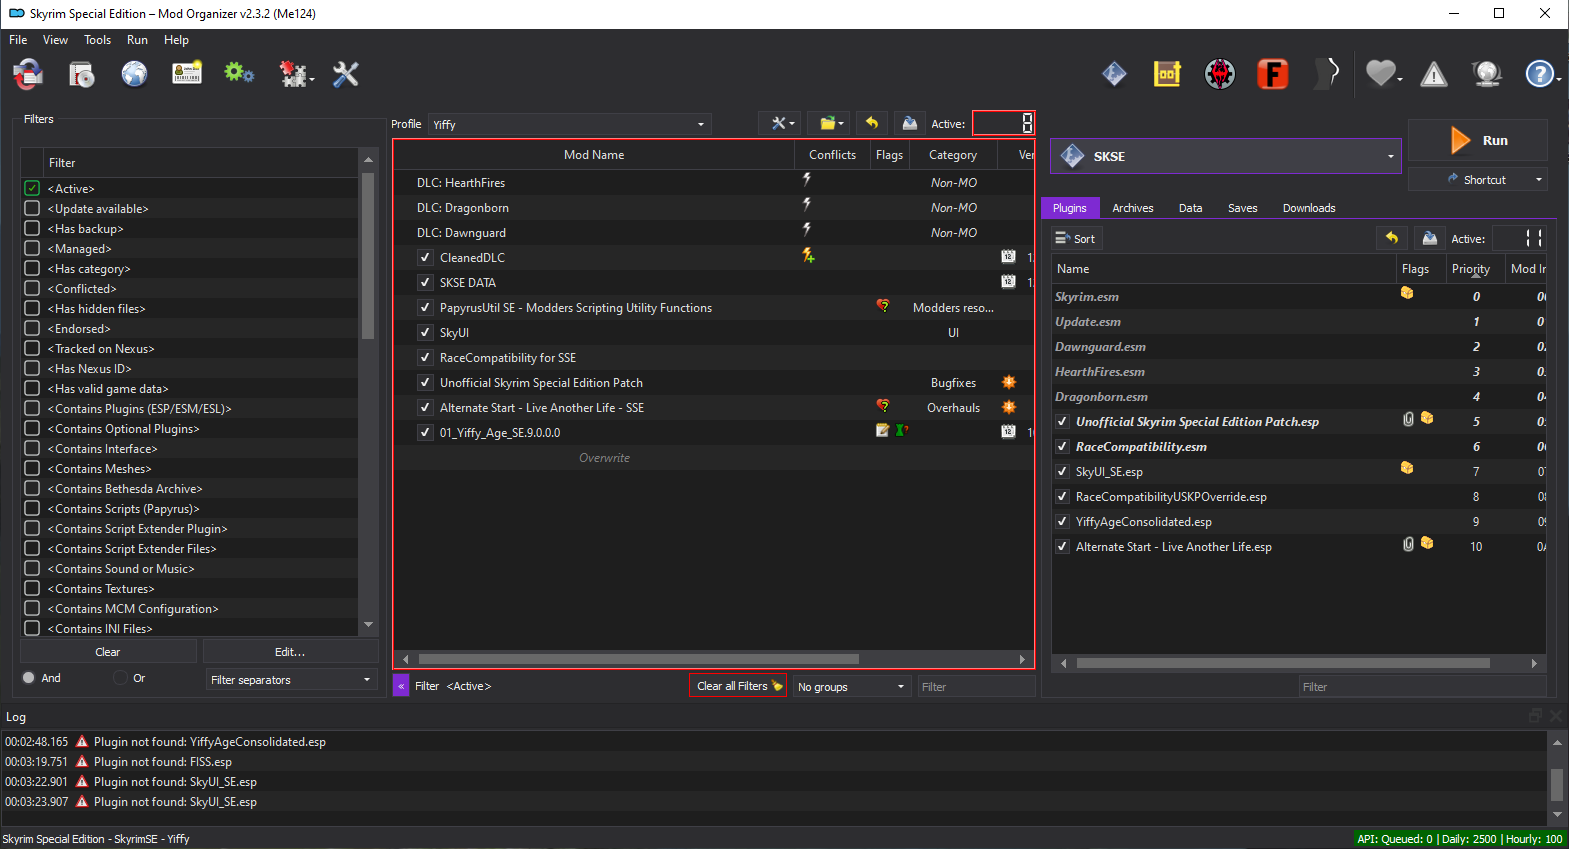Click the heart Endorse icon
Image resolution: width=1569 pixels, height=849 pixels.
pos(1380,73)
